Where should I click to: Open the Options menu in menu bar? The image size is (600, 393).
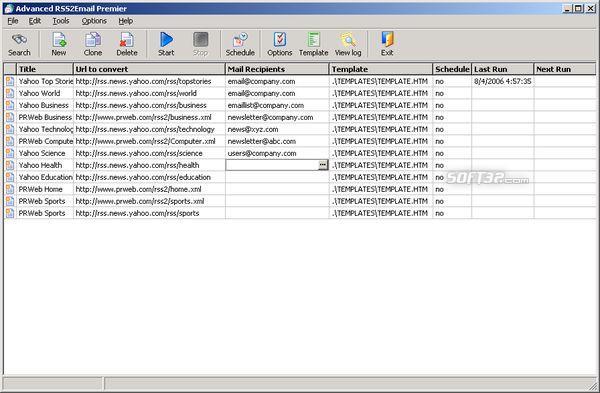tap(94, 21)
